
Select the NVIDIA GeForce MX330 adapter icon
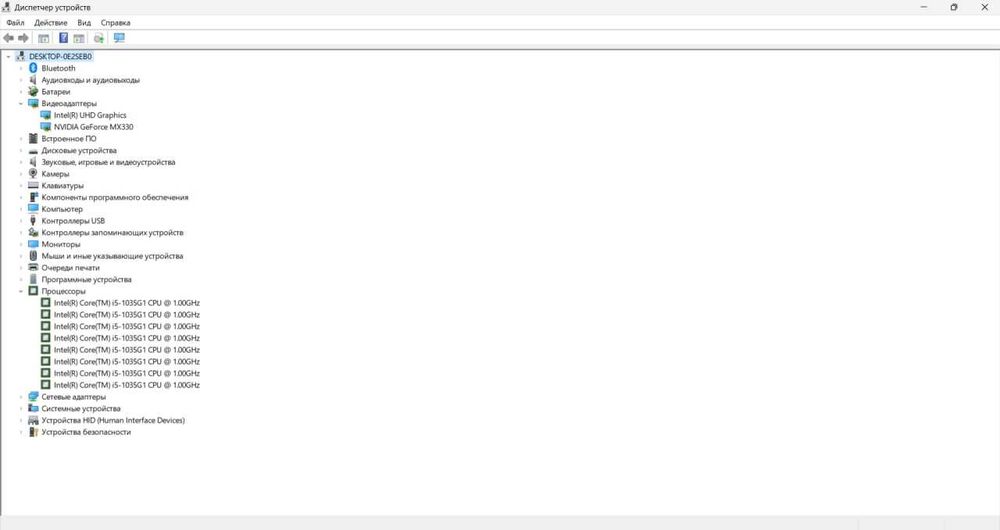[x=45, y=127]
